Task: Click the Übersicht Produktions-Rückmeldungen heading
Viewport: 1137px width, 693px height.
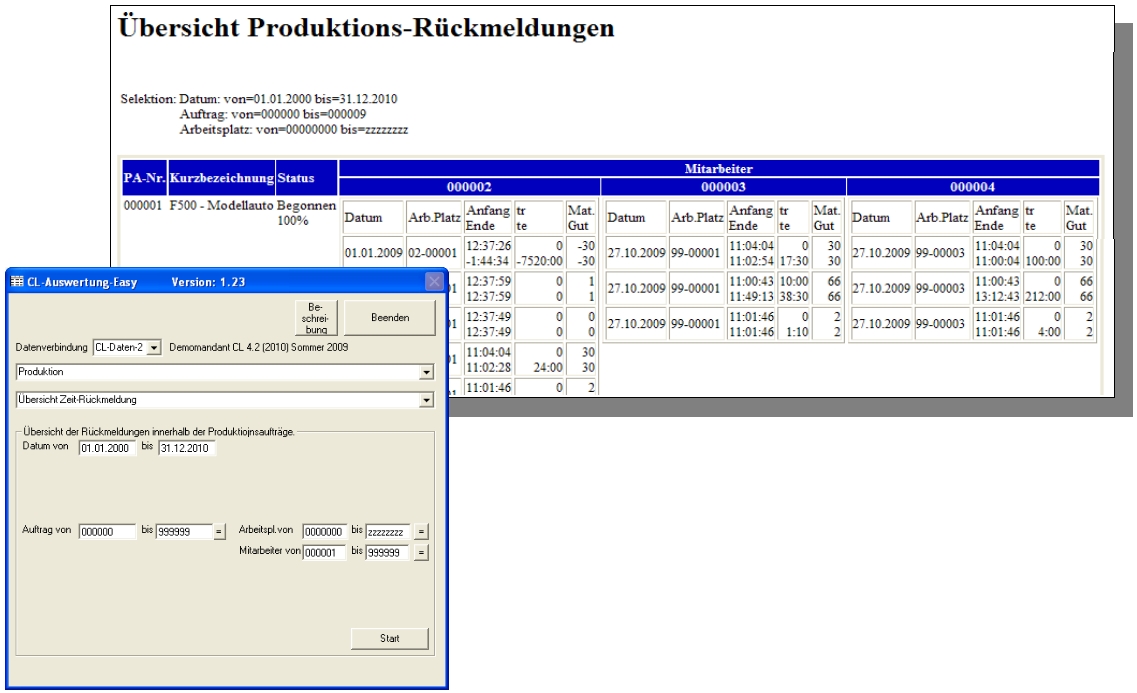Action: point(366,28)
